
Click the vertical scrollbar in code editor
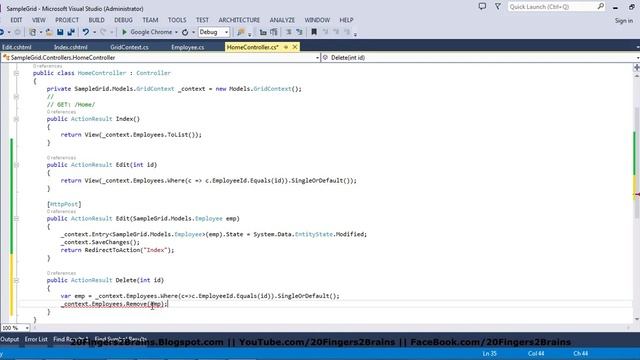[636, 163]
